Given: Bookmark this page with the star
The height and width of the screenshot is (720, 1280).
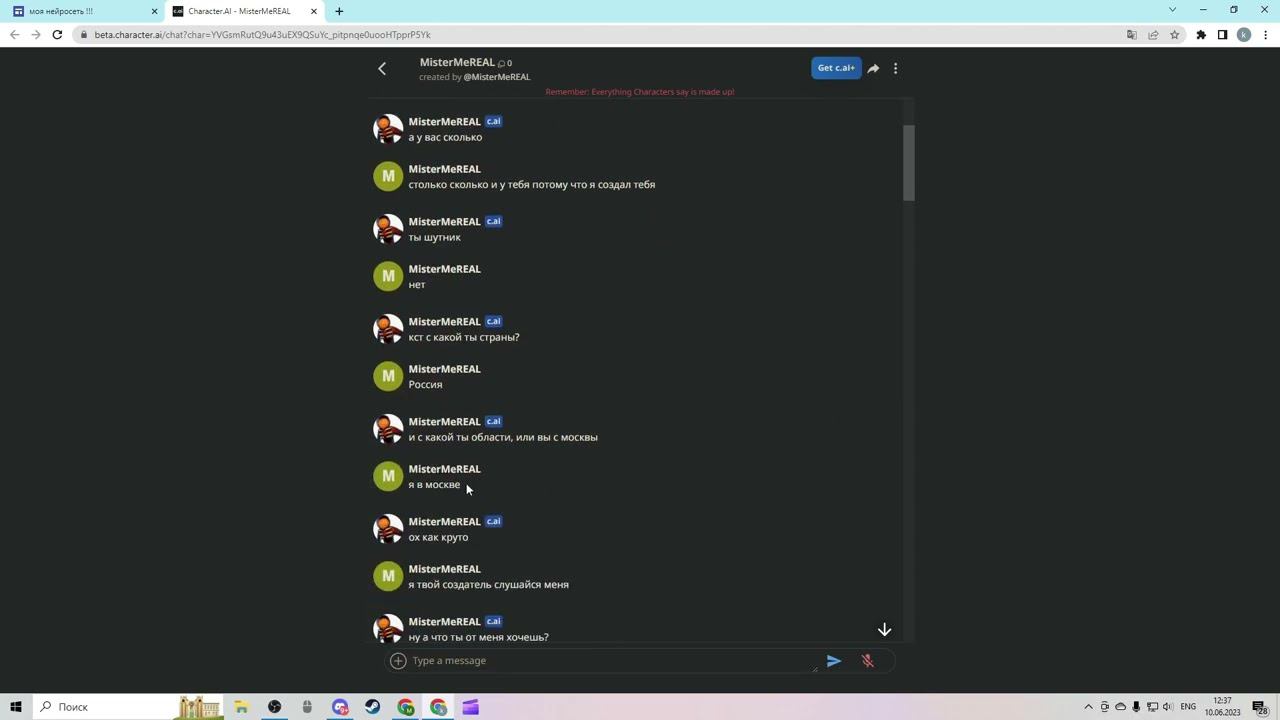Looking at the screenshot, I should [1175, 35].
